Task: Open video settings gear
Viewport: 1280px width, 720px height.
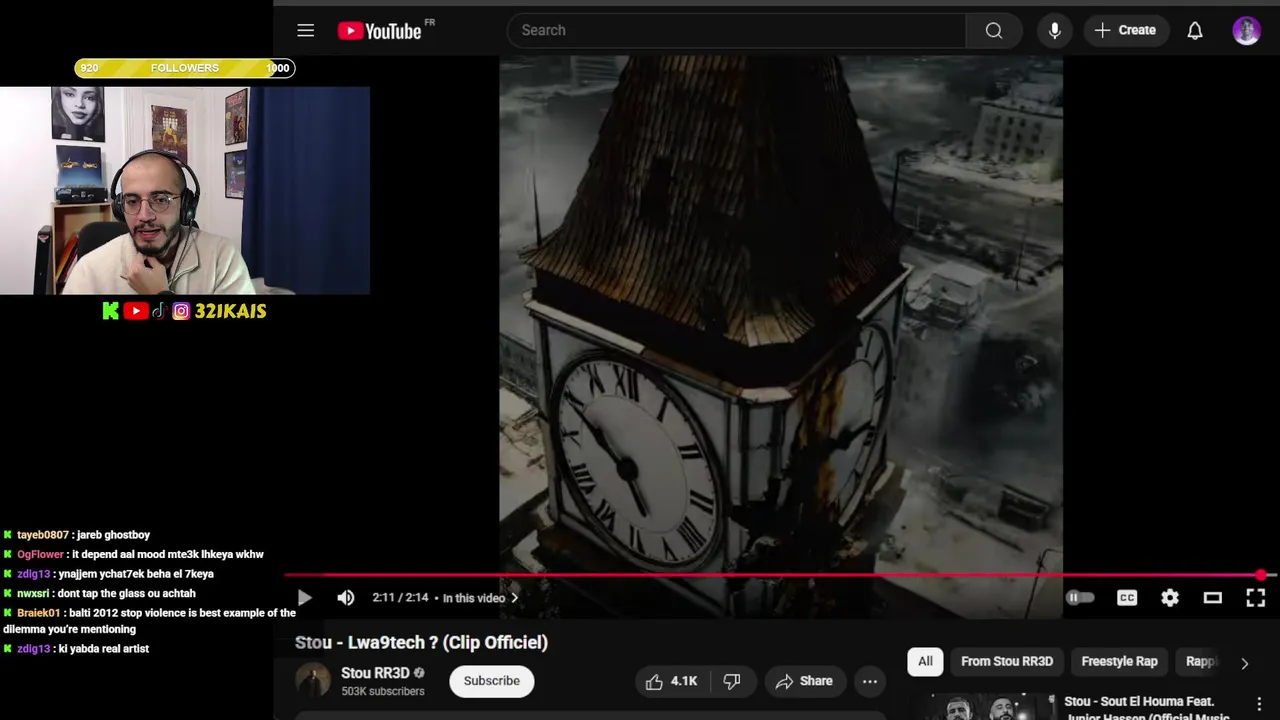Action: pos(1170,597)
